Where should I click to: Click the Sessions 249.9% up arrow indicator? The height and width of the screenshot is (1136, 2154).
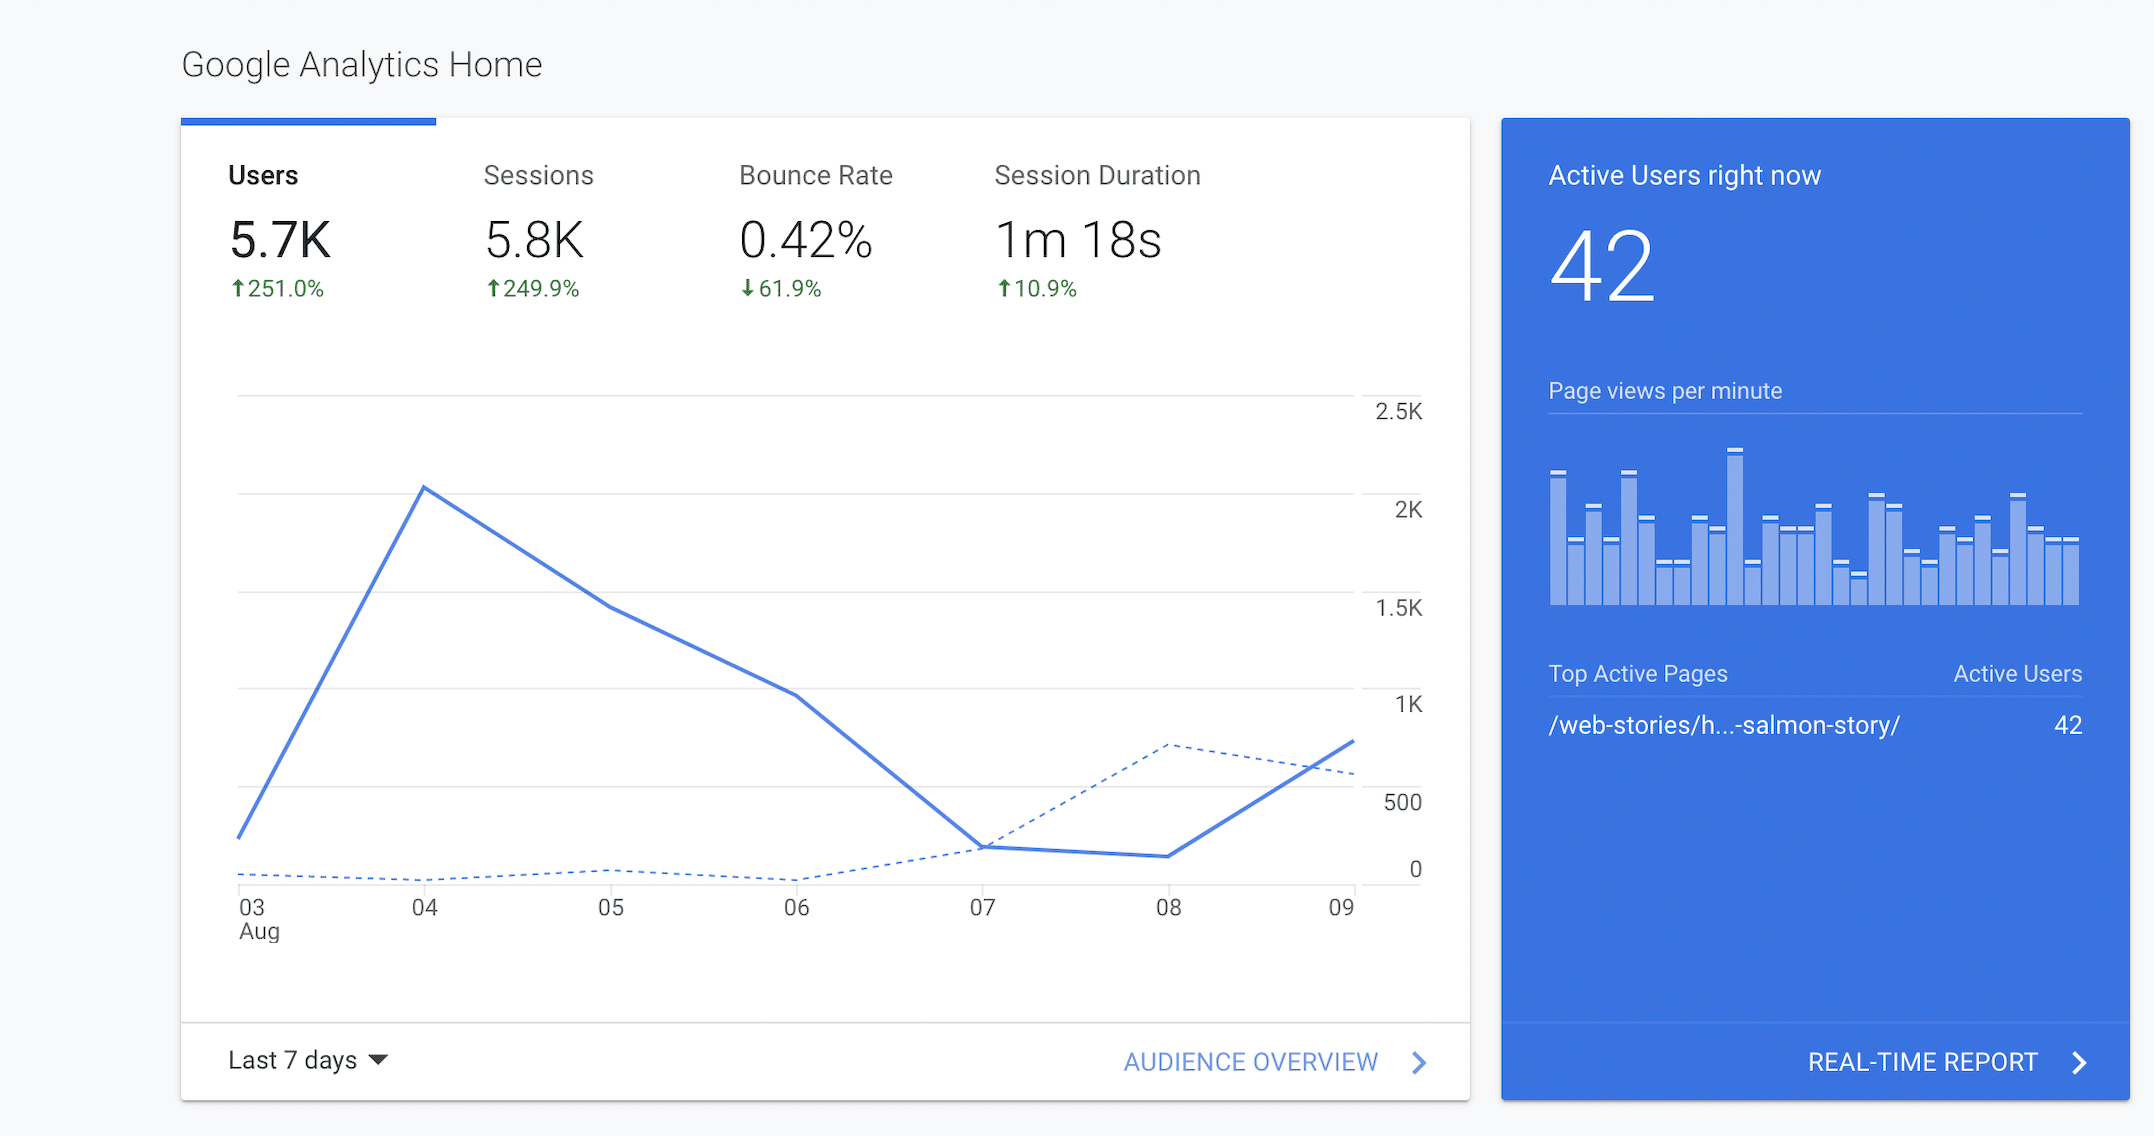(x=493, y=289)
